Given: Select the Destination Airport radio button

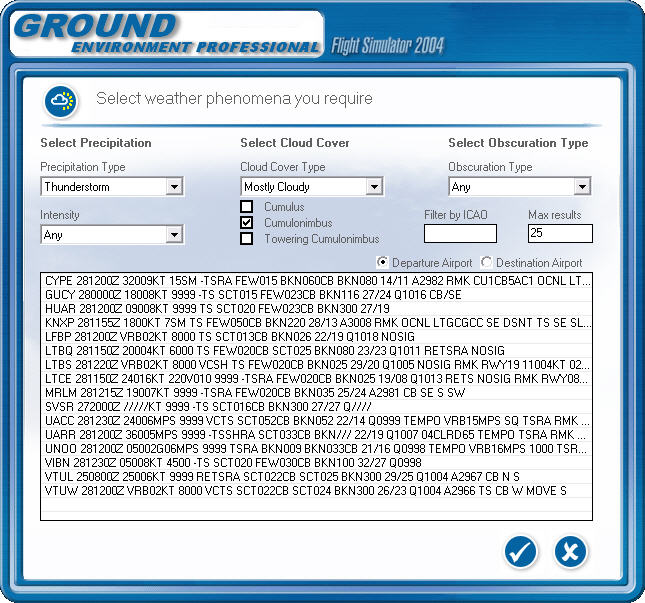Looking at the screenshot, I should 487,262.
